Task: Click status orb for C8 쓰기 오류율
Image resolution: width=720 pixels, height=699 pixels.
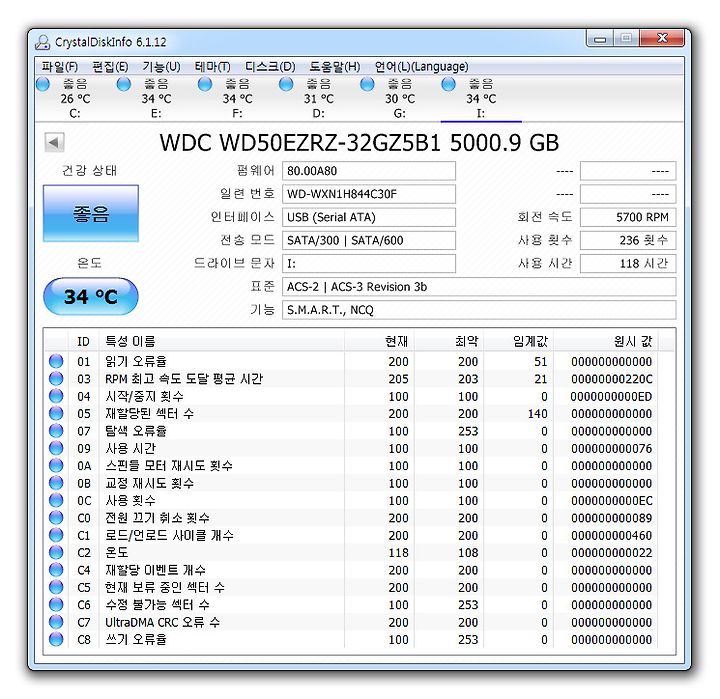Action: point(56,639)
